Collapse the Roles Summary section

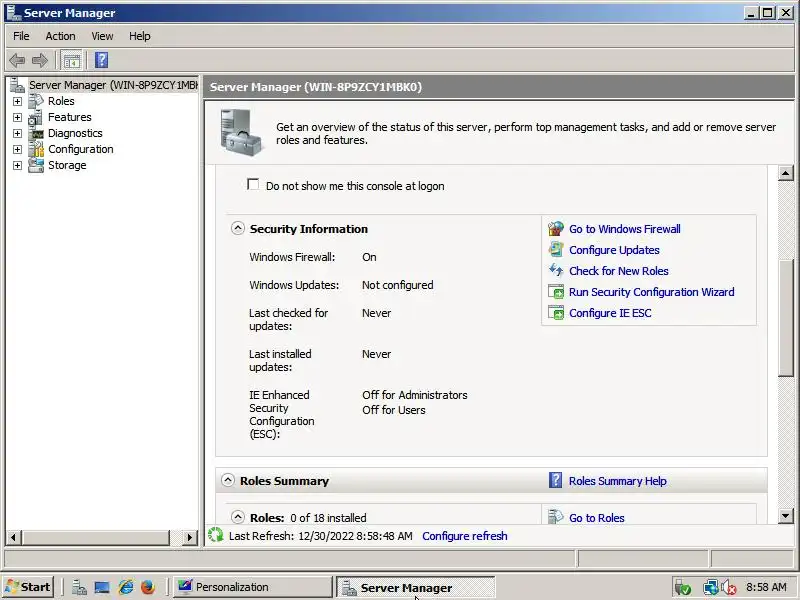[228, 480]
